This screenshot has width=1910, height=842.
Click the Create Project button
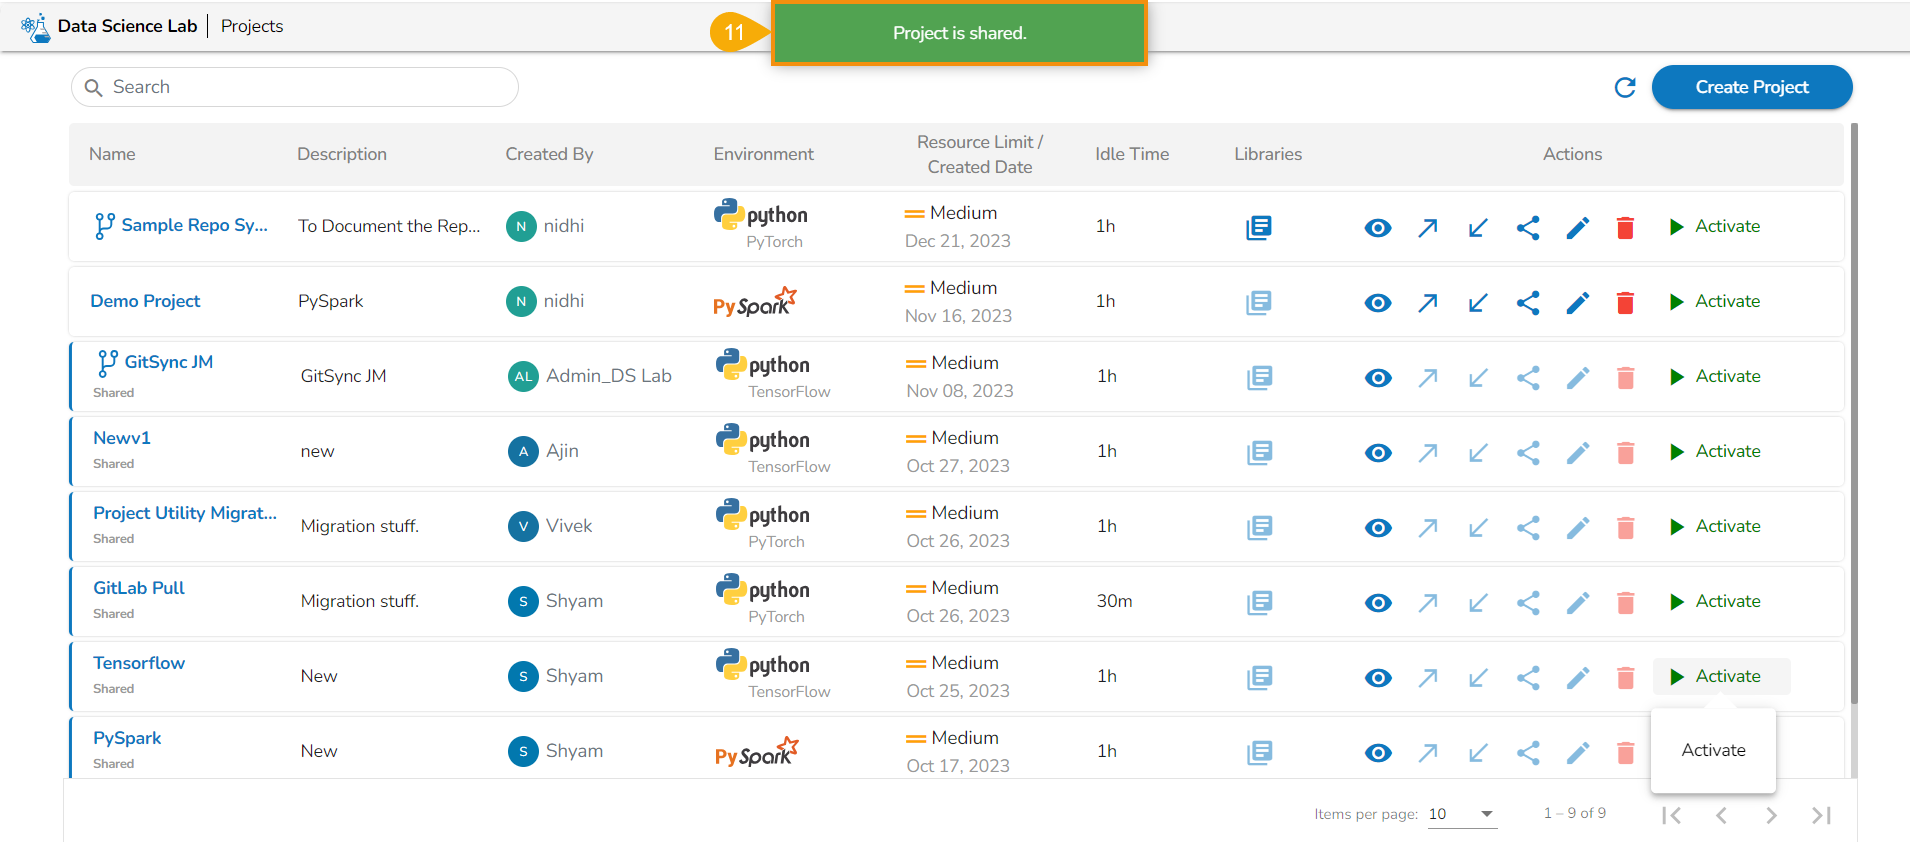1751,87
